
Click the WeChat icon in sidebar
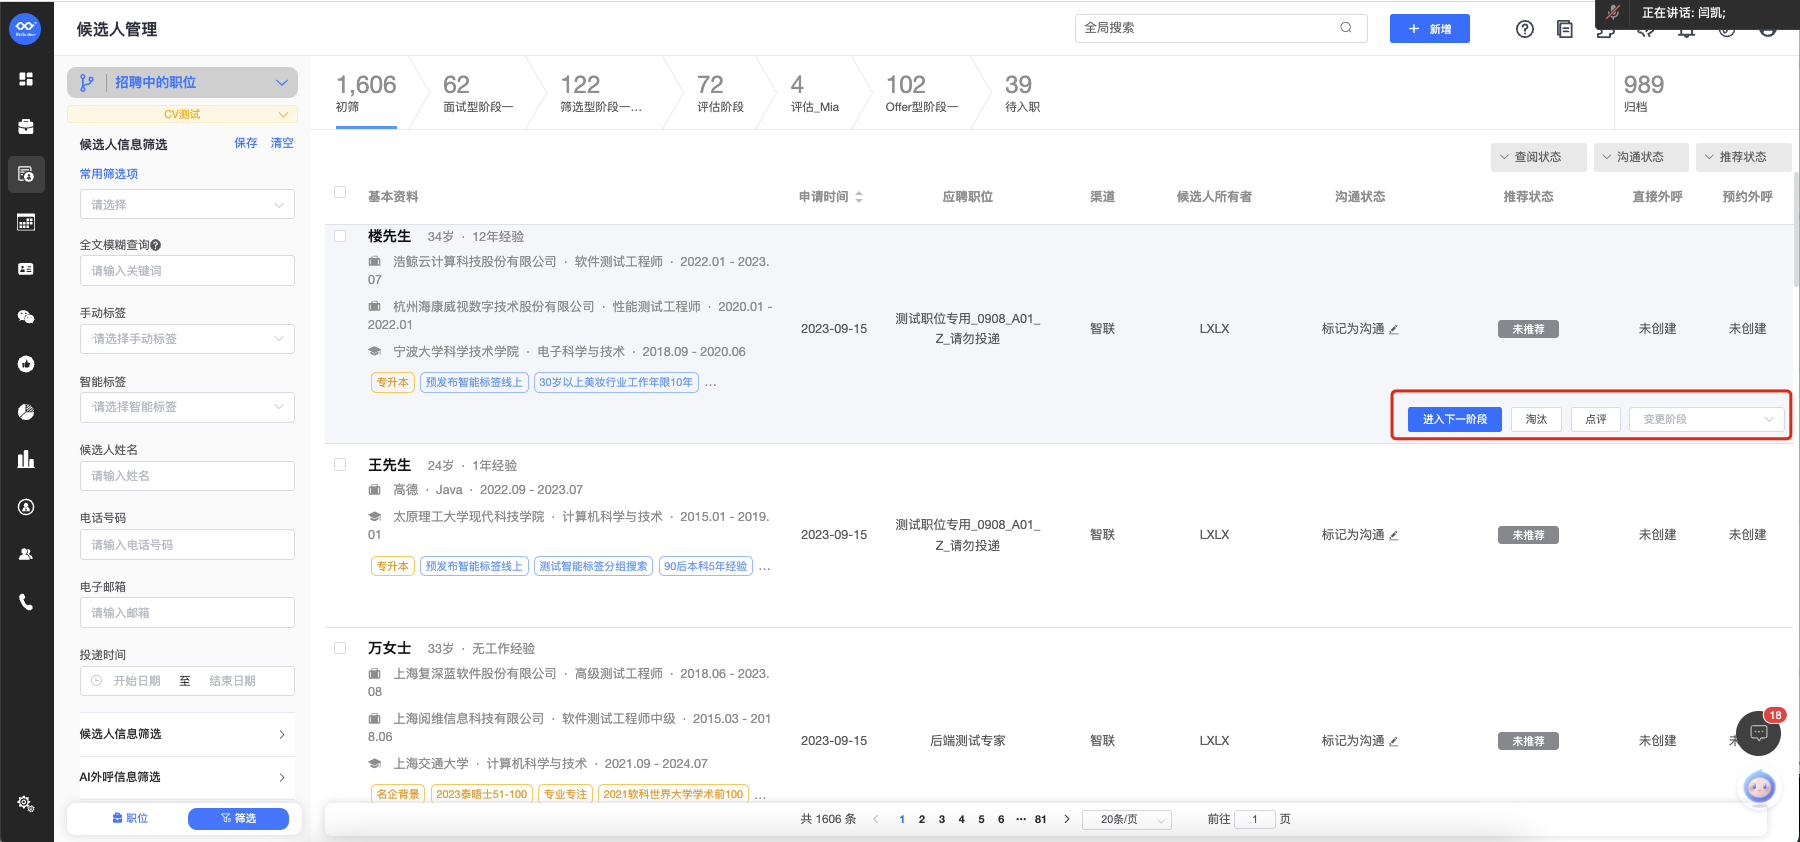click(x=26, y=317)
